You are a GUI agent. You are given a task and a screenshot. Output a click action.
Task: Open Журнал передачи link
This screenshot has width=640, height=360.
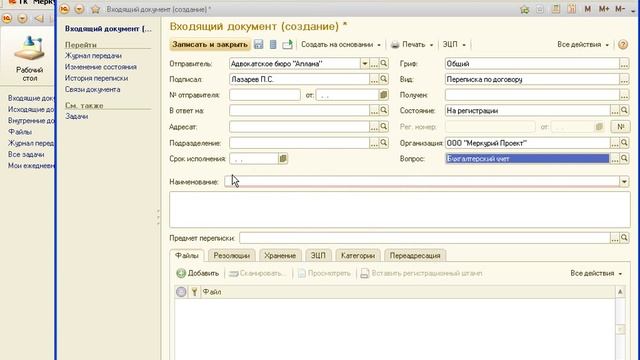click(93, 56)
